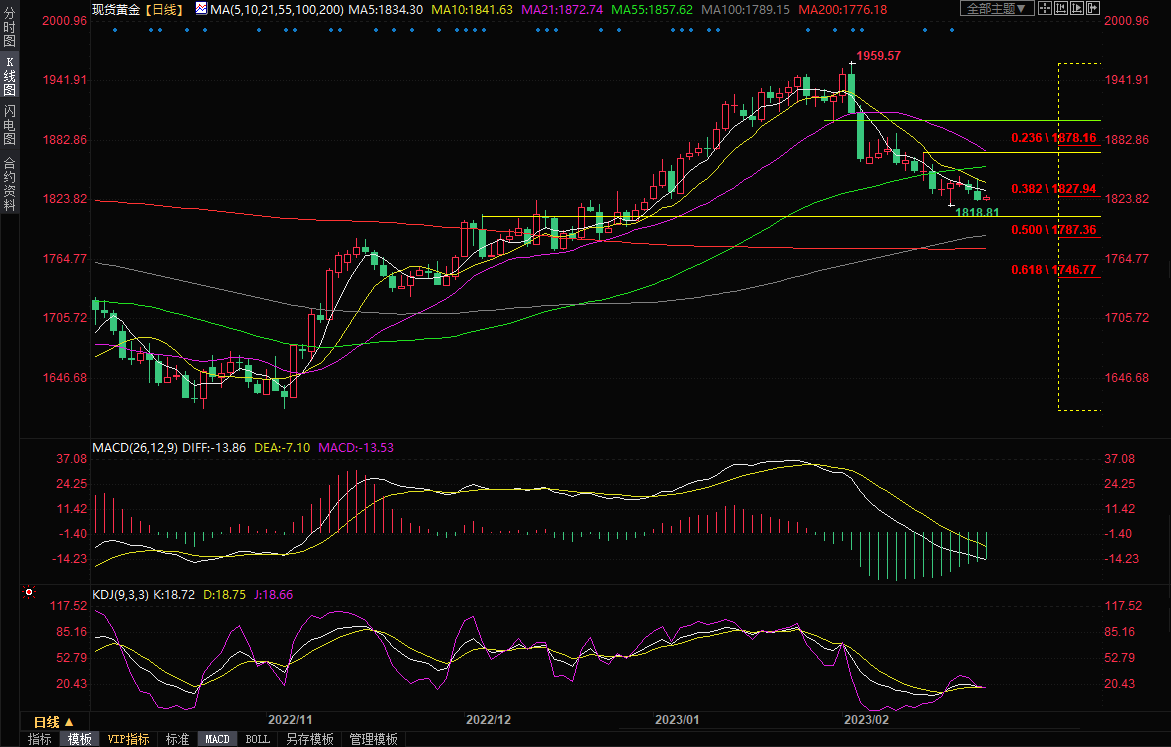Switch to the 标准 template
The image size is (1171, 747).
click(177, 739)
